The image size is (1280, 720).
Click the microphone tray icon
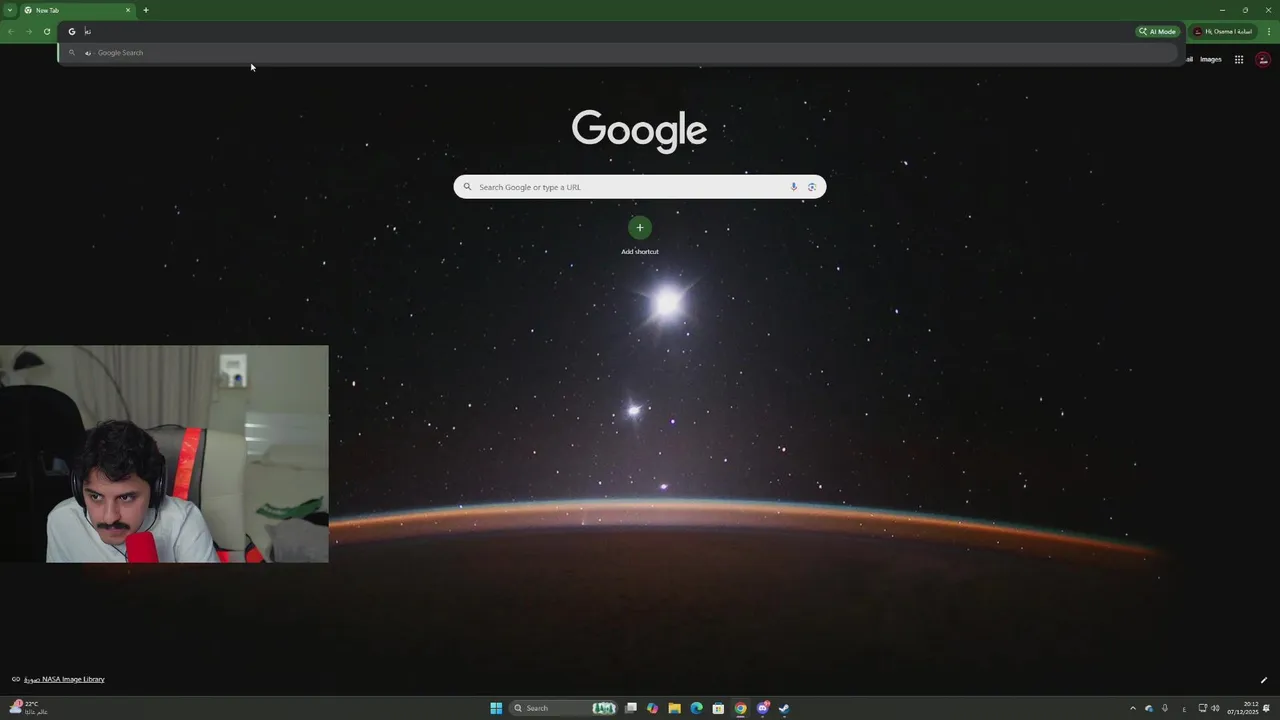tap(1165, 708)
